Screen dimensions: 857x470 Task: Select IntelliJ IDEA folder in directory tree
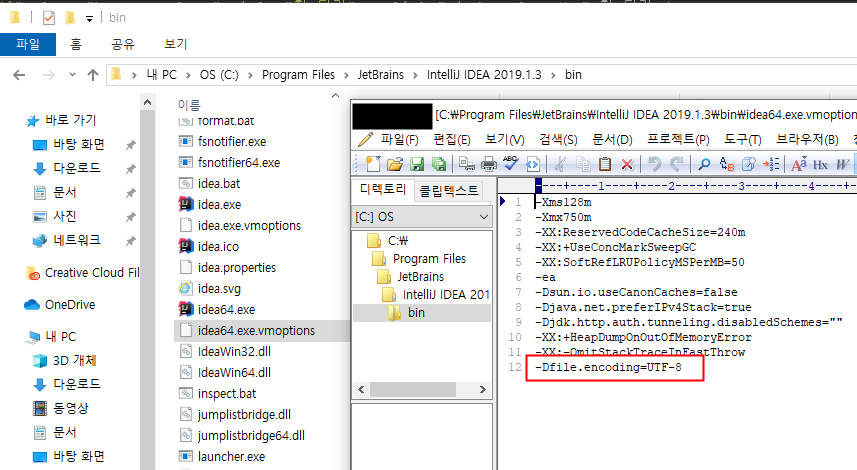pyautogui.click(x=436, y=295)
